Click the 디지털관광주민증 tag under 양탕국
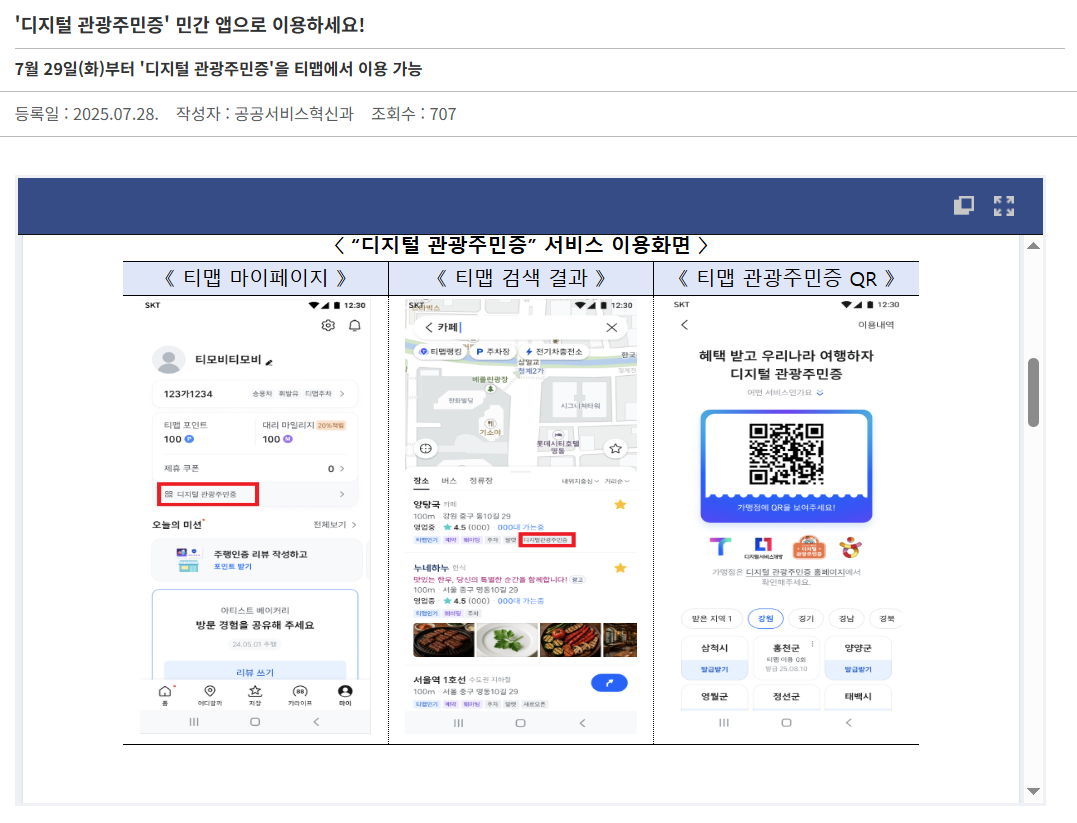 pos(547,540)
